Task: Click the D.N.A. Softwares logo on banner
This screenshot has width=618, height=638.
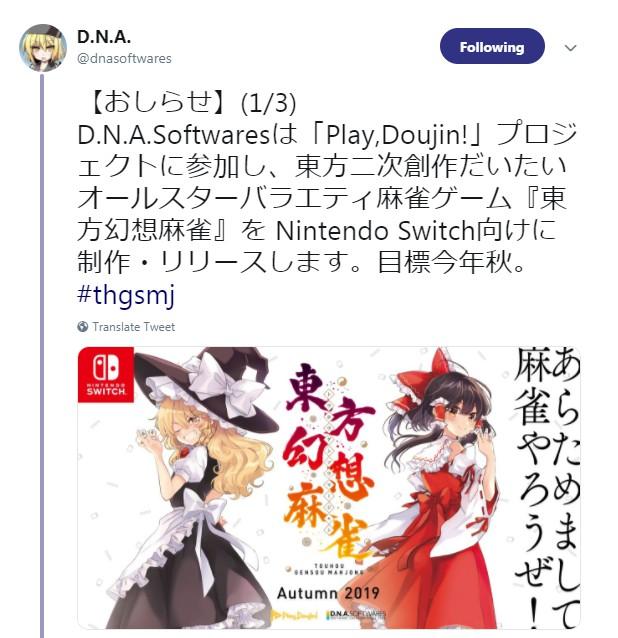Action: [x=356, y=614]
